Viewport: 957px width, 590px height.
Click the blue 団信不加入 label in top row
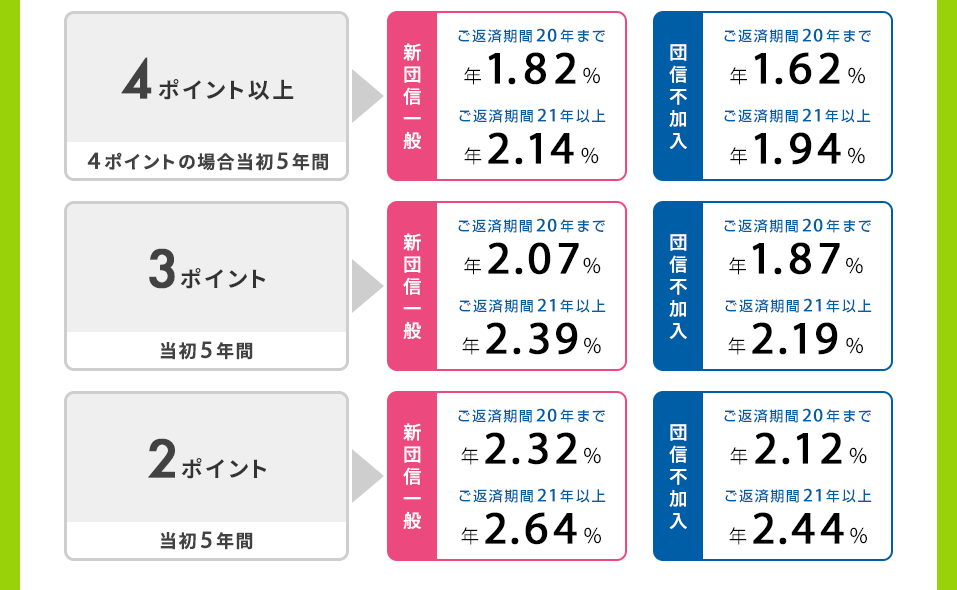678,96
